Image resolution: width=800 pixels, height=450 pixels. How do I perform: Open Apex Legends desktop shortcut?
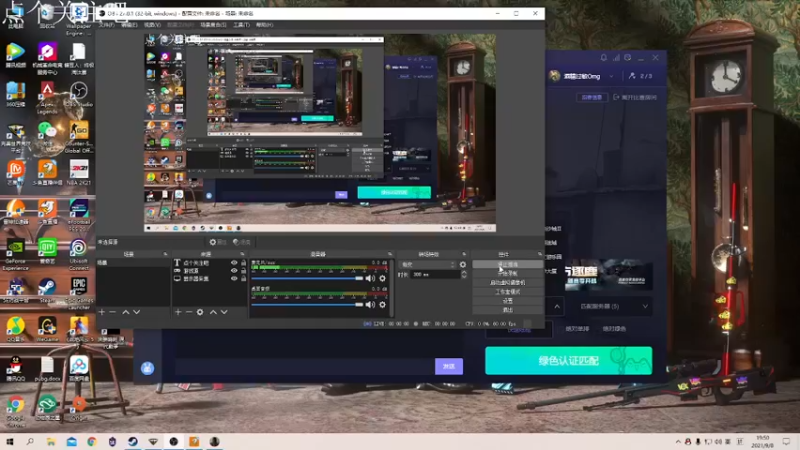[47, 98]
